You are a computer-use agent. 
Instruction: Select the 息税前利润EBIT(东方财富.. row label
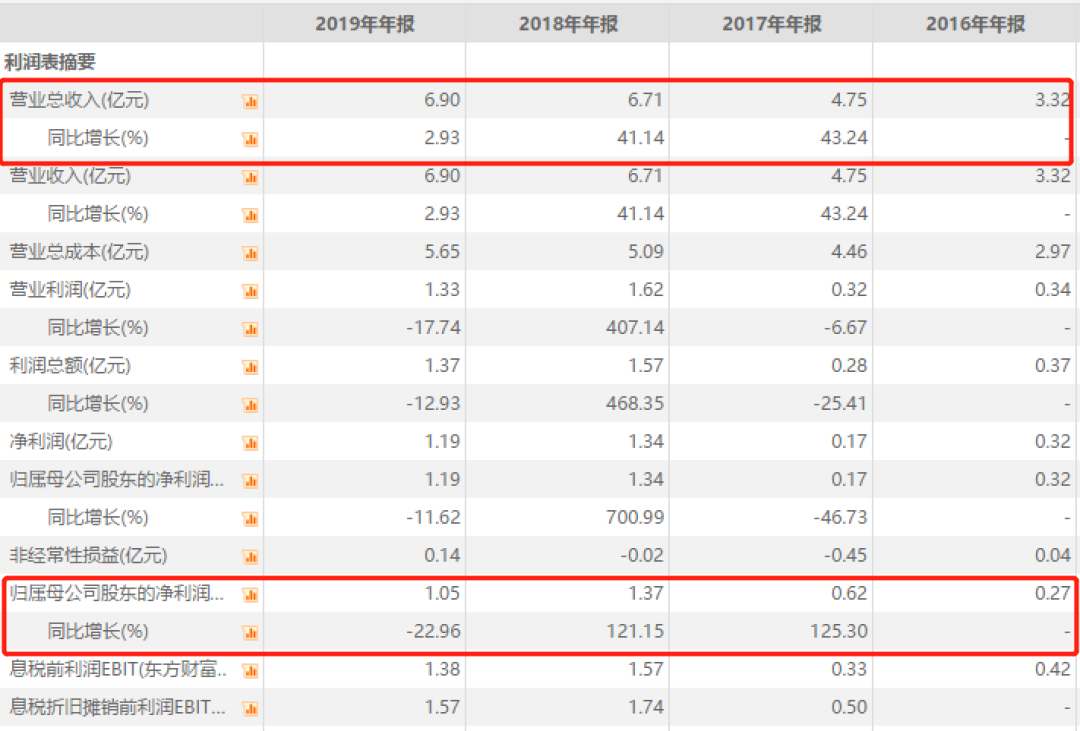tap(118, 668)
